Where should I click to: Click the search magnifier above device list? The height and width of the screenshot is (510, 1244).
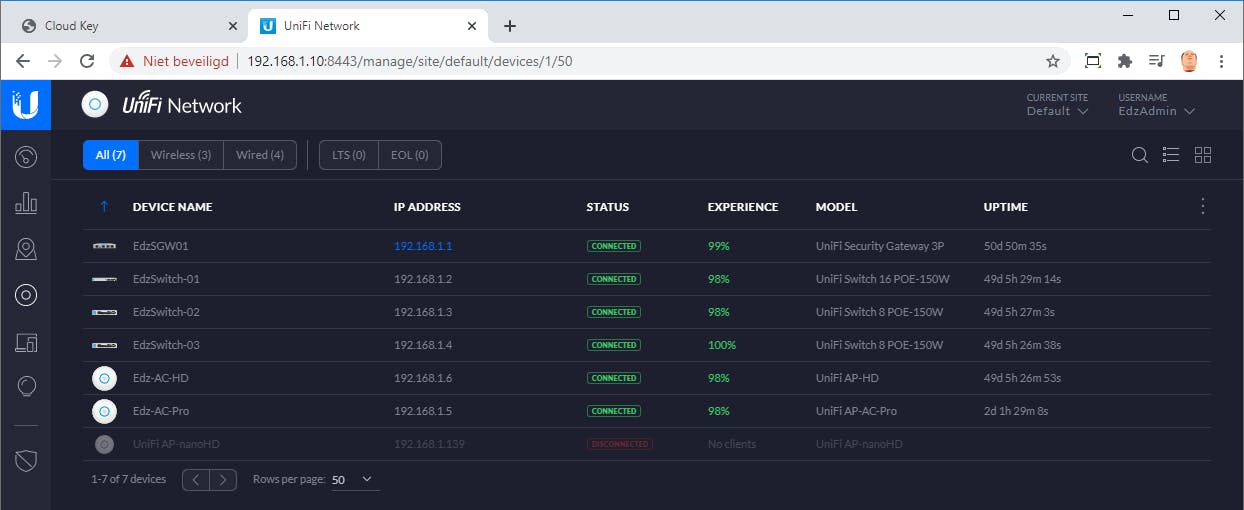1140,155
